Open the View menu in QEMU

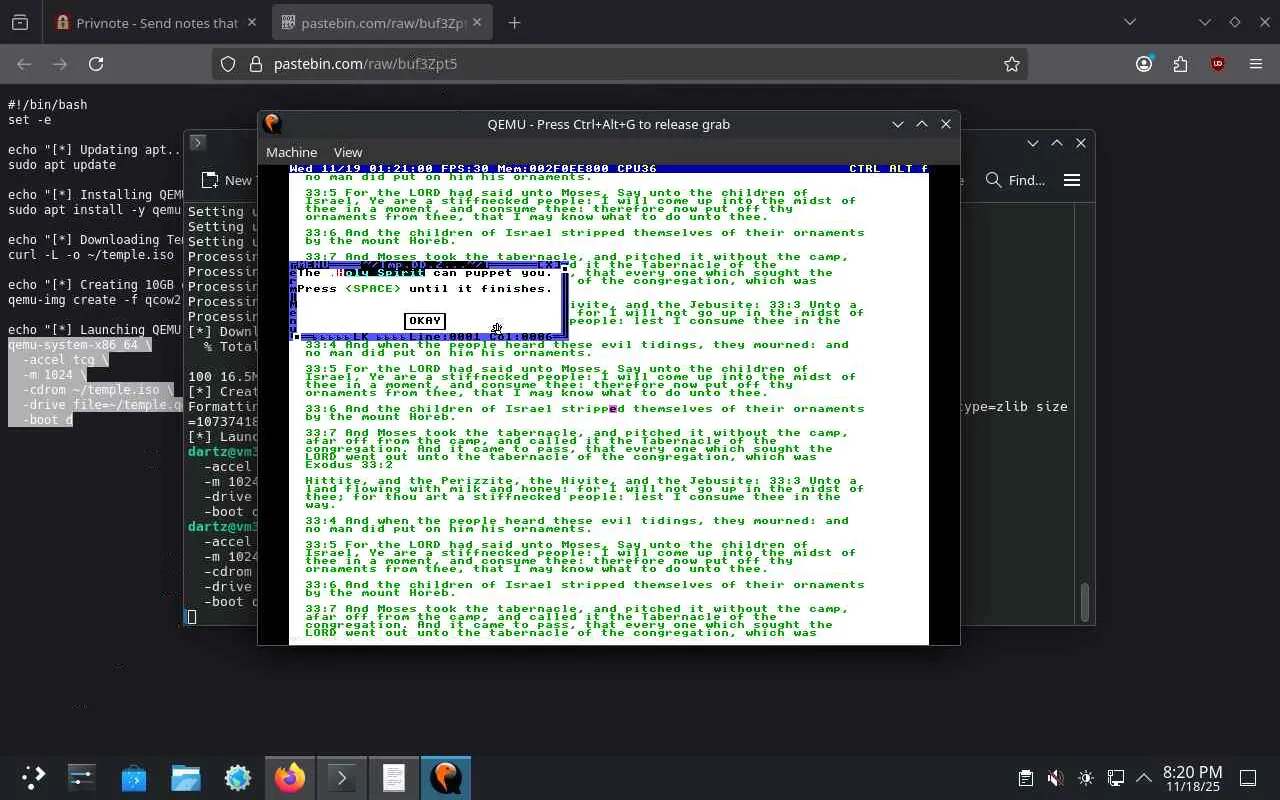[x=348, y=152]
